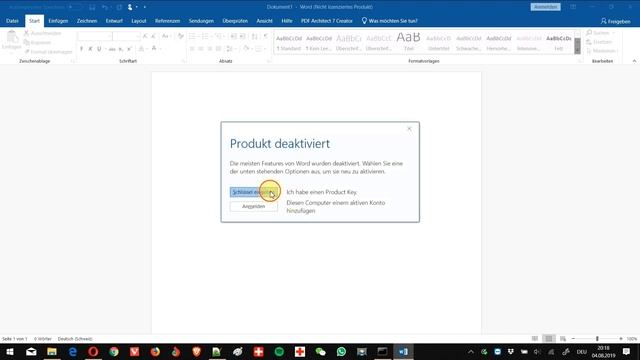This screenshot has width=640, height=360.
Task: Click the 'Format übertragen' painter icon
Action: click(27, 52)
